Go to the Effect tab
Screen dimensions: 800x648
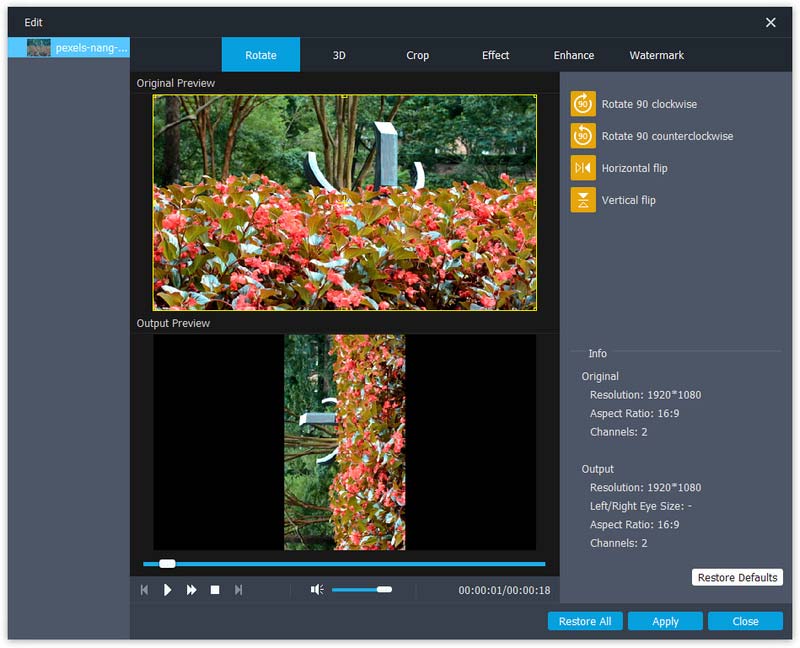(496, 56)
